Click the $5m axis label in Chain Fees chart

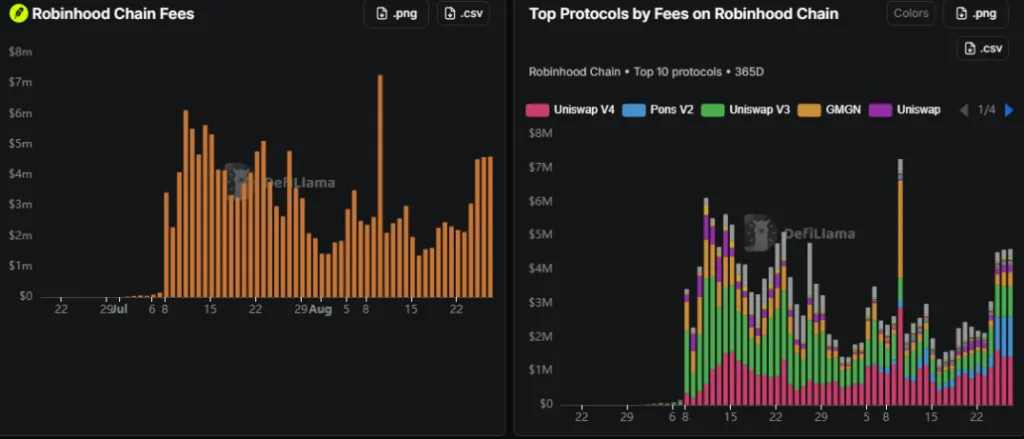pyautogui.click(x=20, y=144)
